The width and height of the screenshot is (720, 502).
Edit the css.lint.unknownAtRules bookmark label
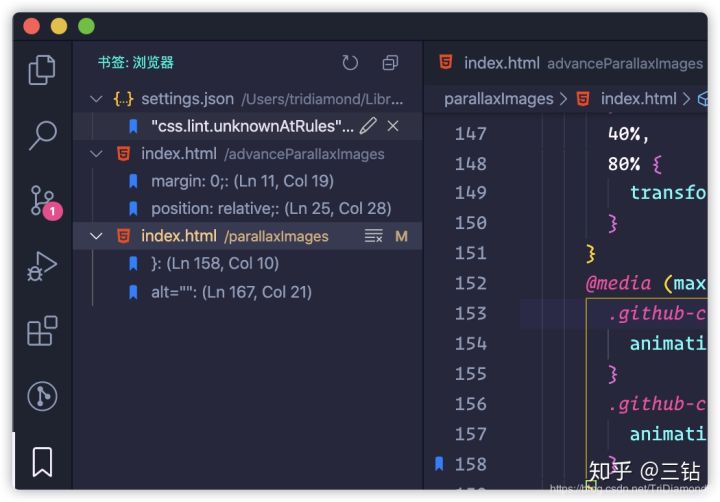(368, 126)
